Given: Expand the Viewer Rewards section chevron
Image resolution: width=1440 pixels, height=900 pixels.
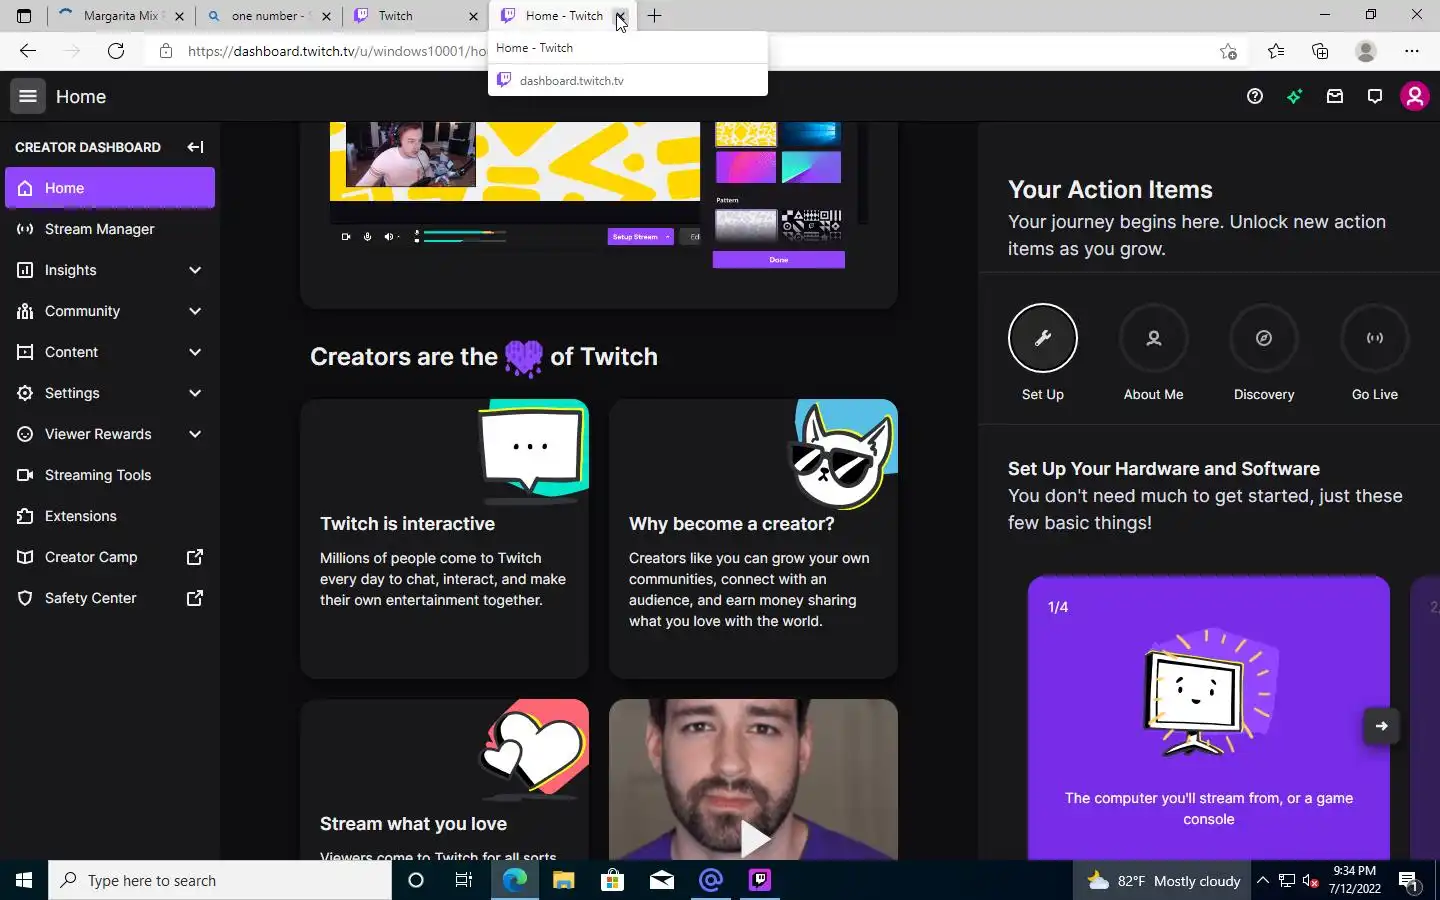Looking at the screenshot, I should tap(195, 434).
